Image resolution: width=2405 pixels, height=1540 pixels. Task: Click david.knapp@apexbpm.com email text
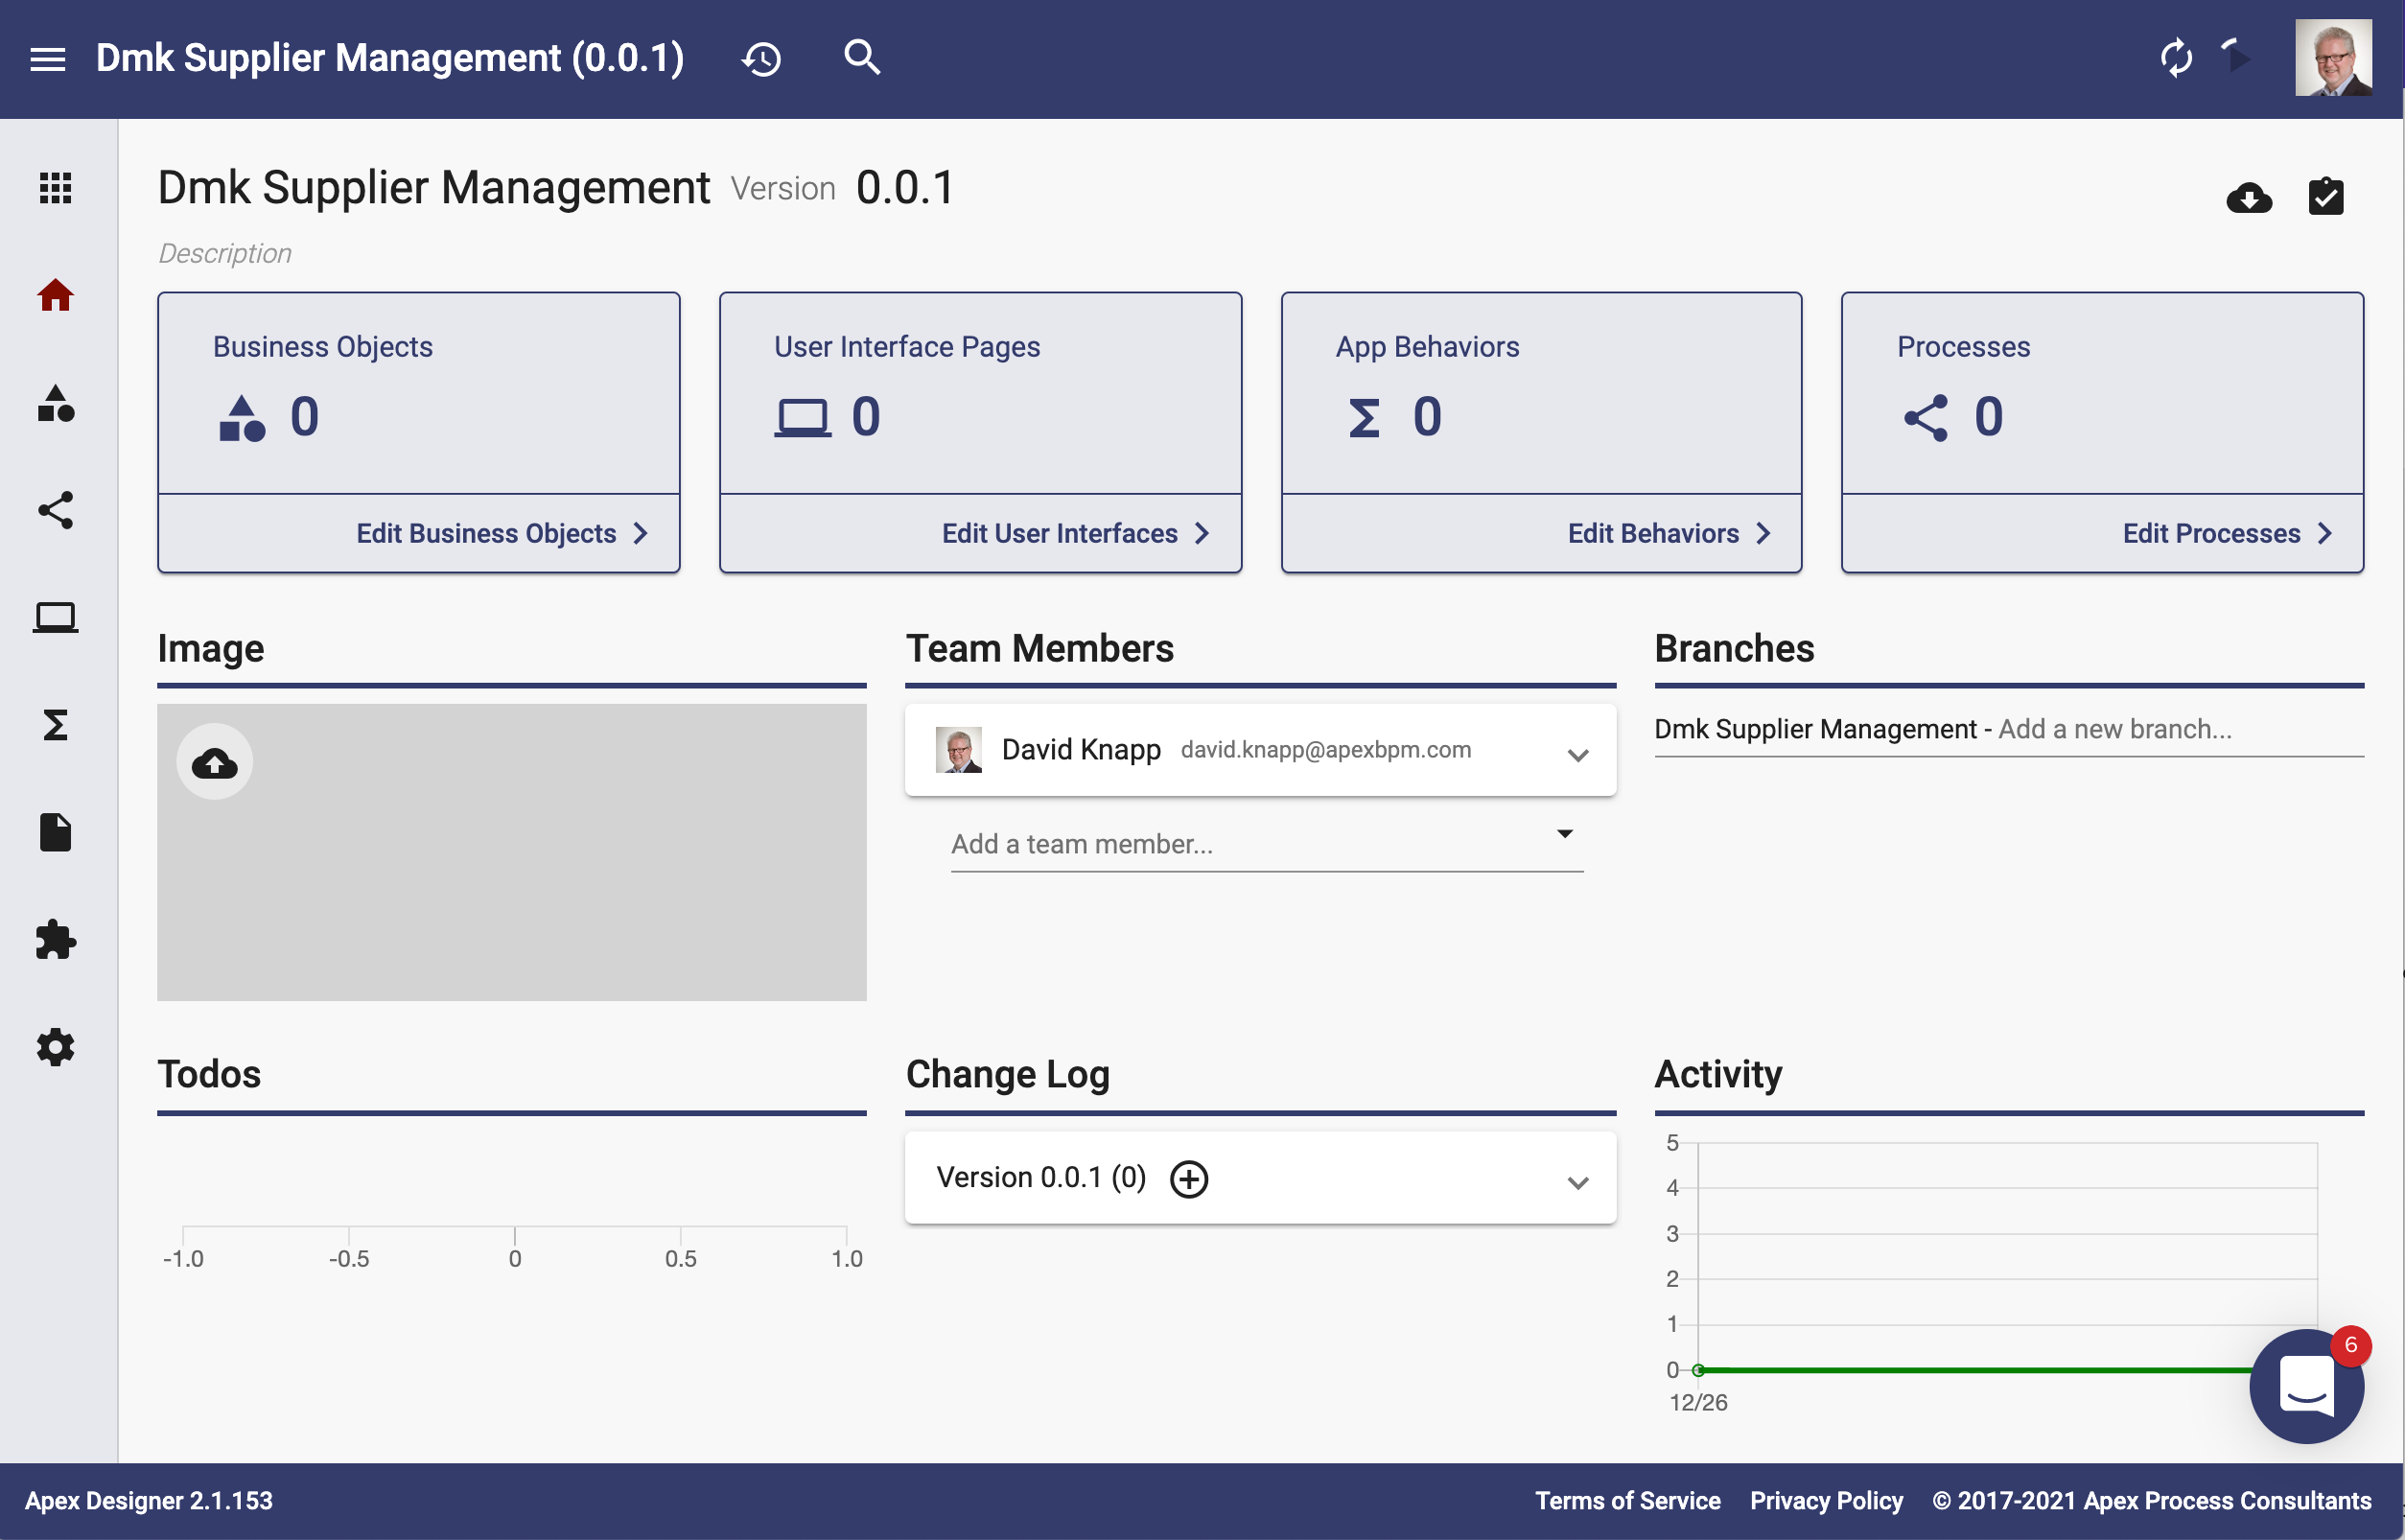[x=1326, y=750]
